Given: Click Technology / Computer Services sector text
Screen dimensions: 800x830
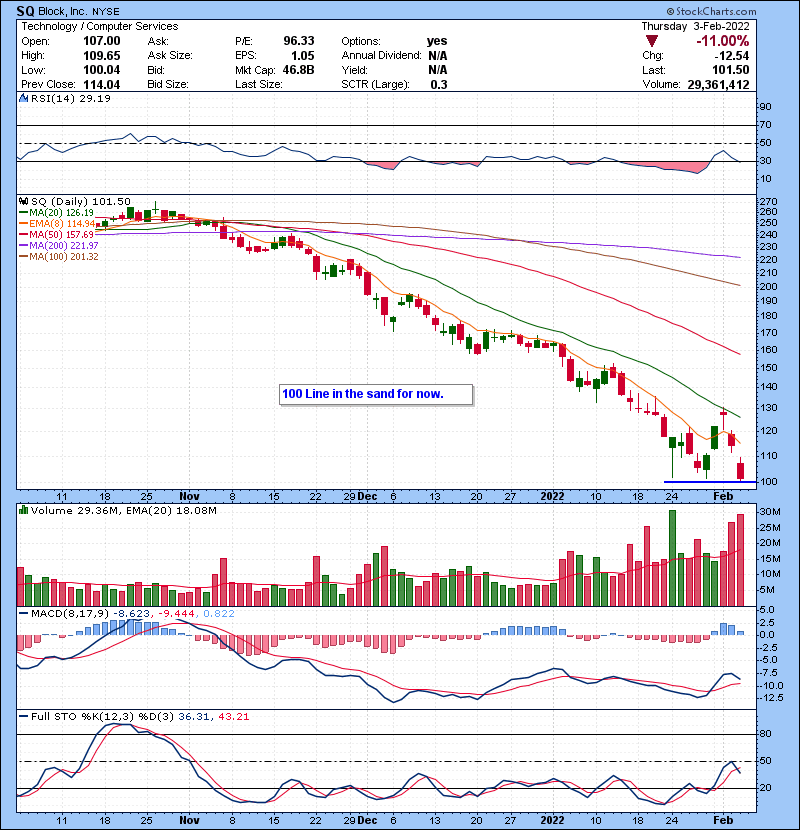Looking at the screenshot, I should pos(100,26).
